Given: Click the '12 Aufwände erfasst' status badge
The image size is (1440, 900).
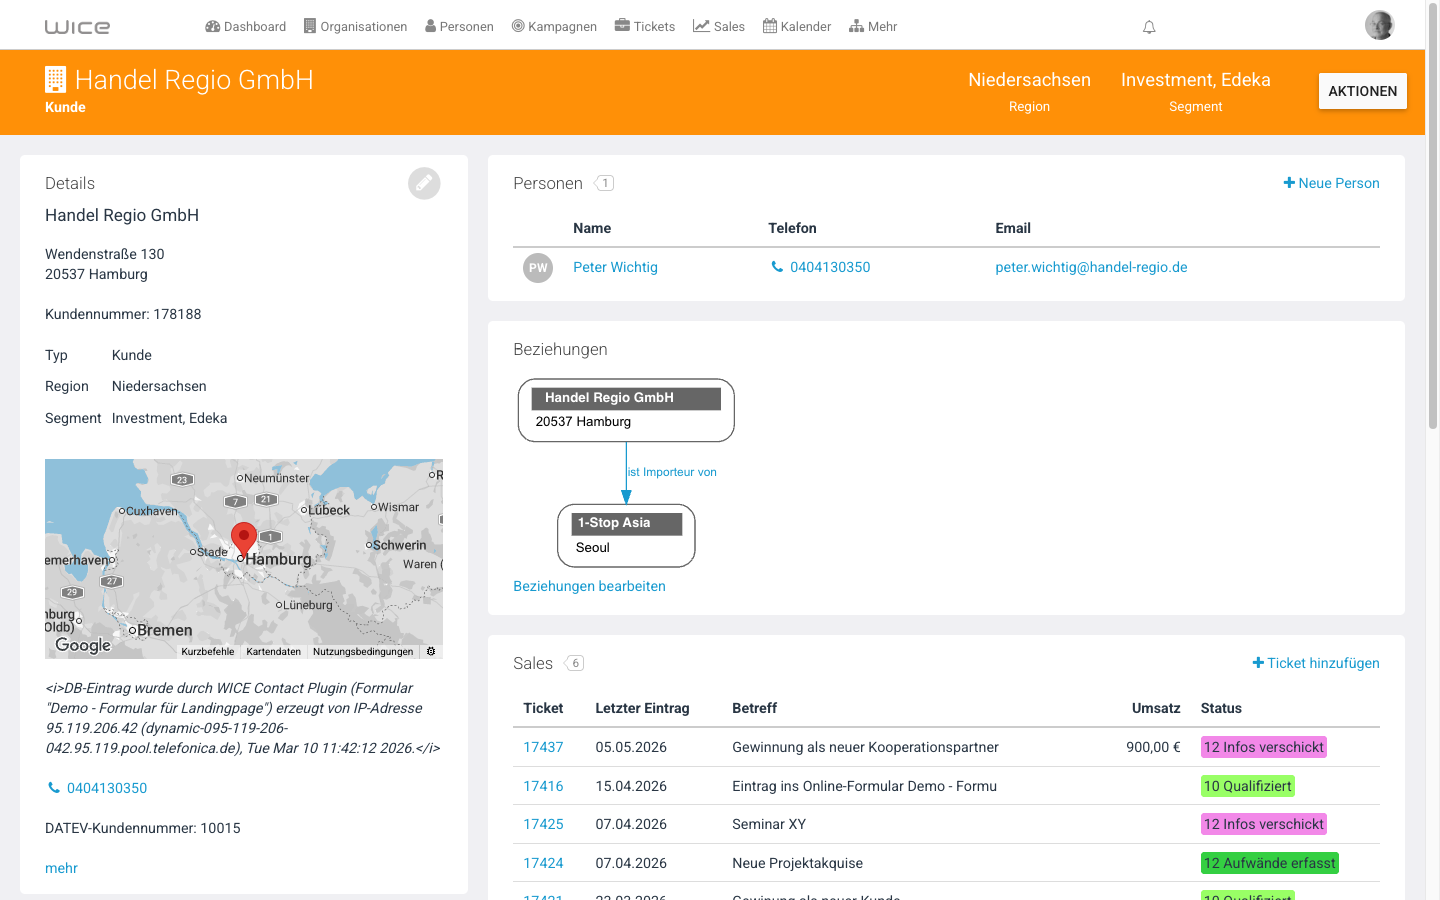Looking at the screenshot, I should (1269, 863).
